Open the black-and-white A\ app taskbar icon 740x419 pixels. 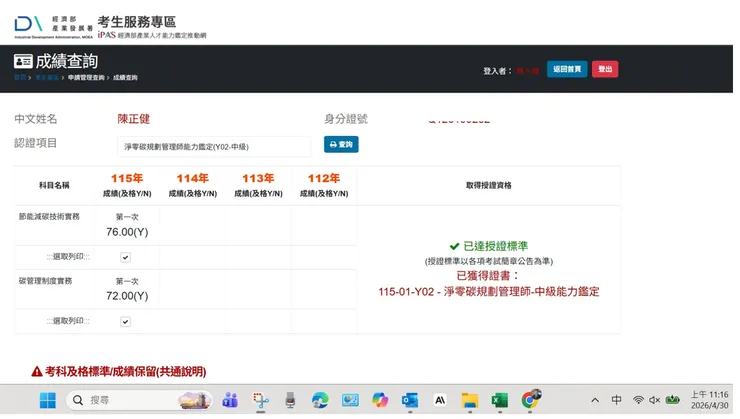[x=440, y=400]
